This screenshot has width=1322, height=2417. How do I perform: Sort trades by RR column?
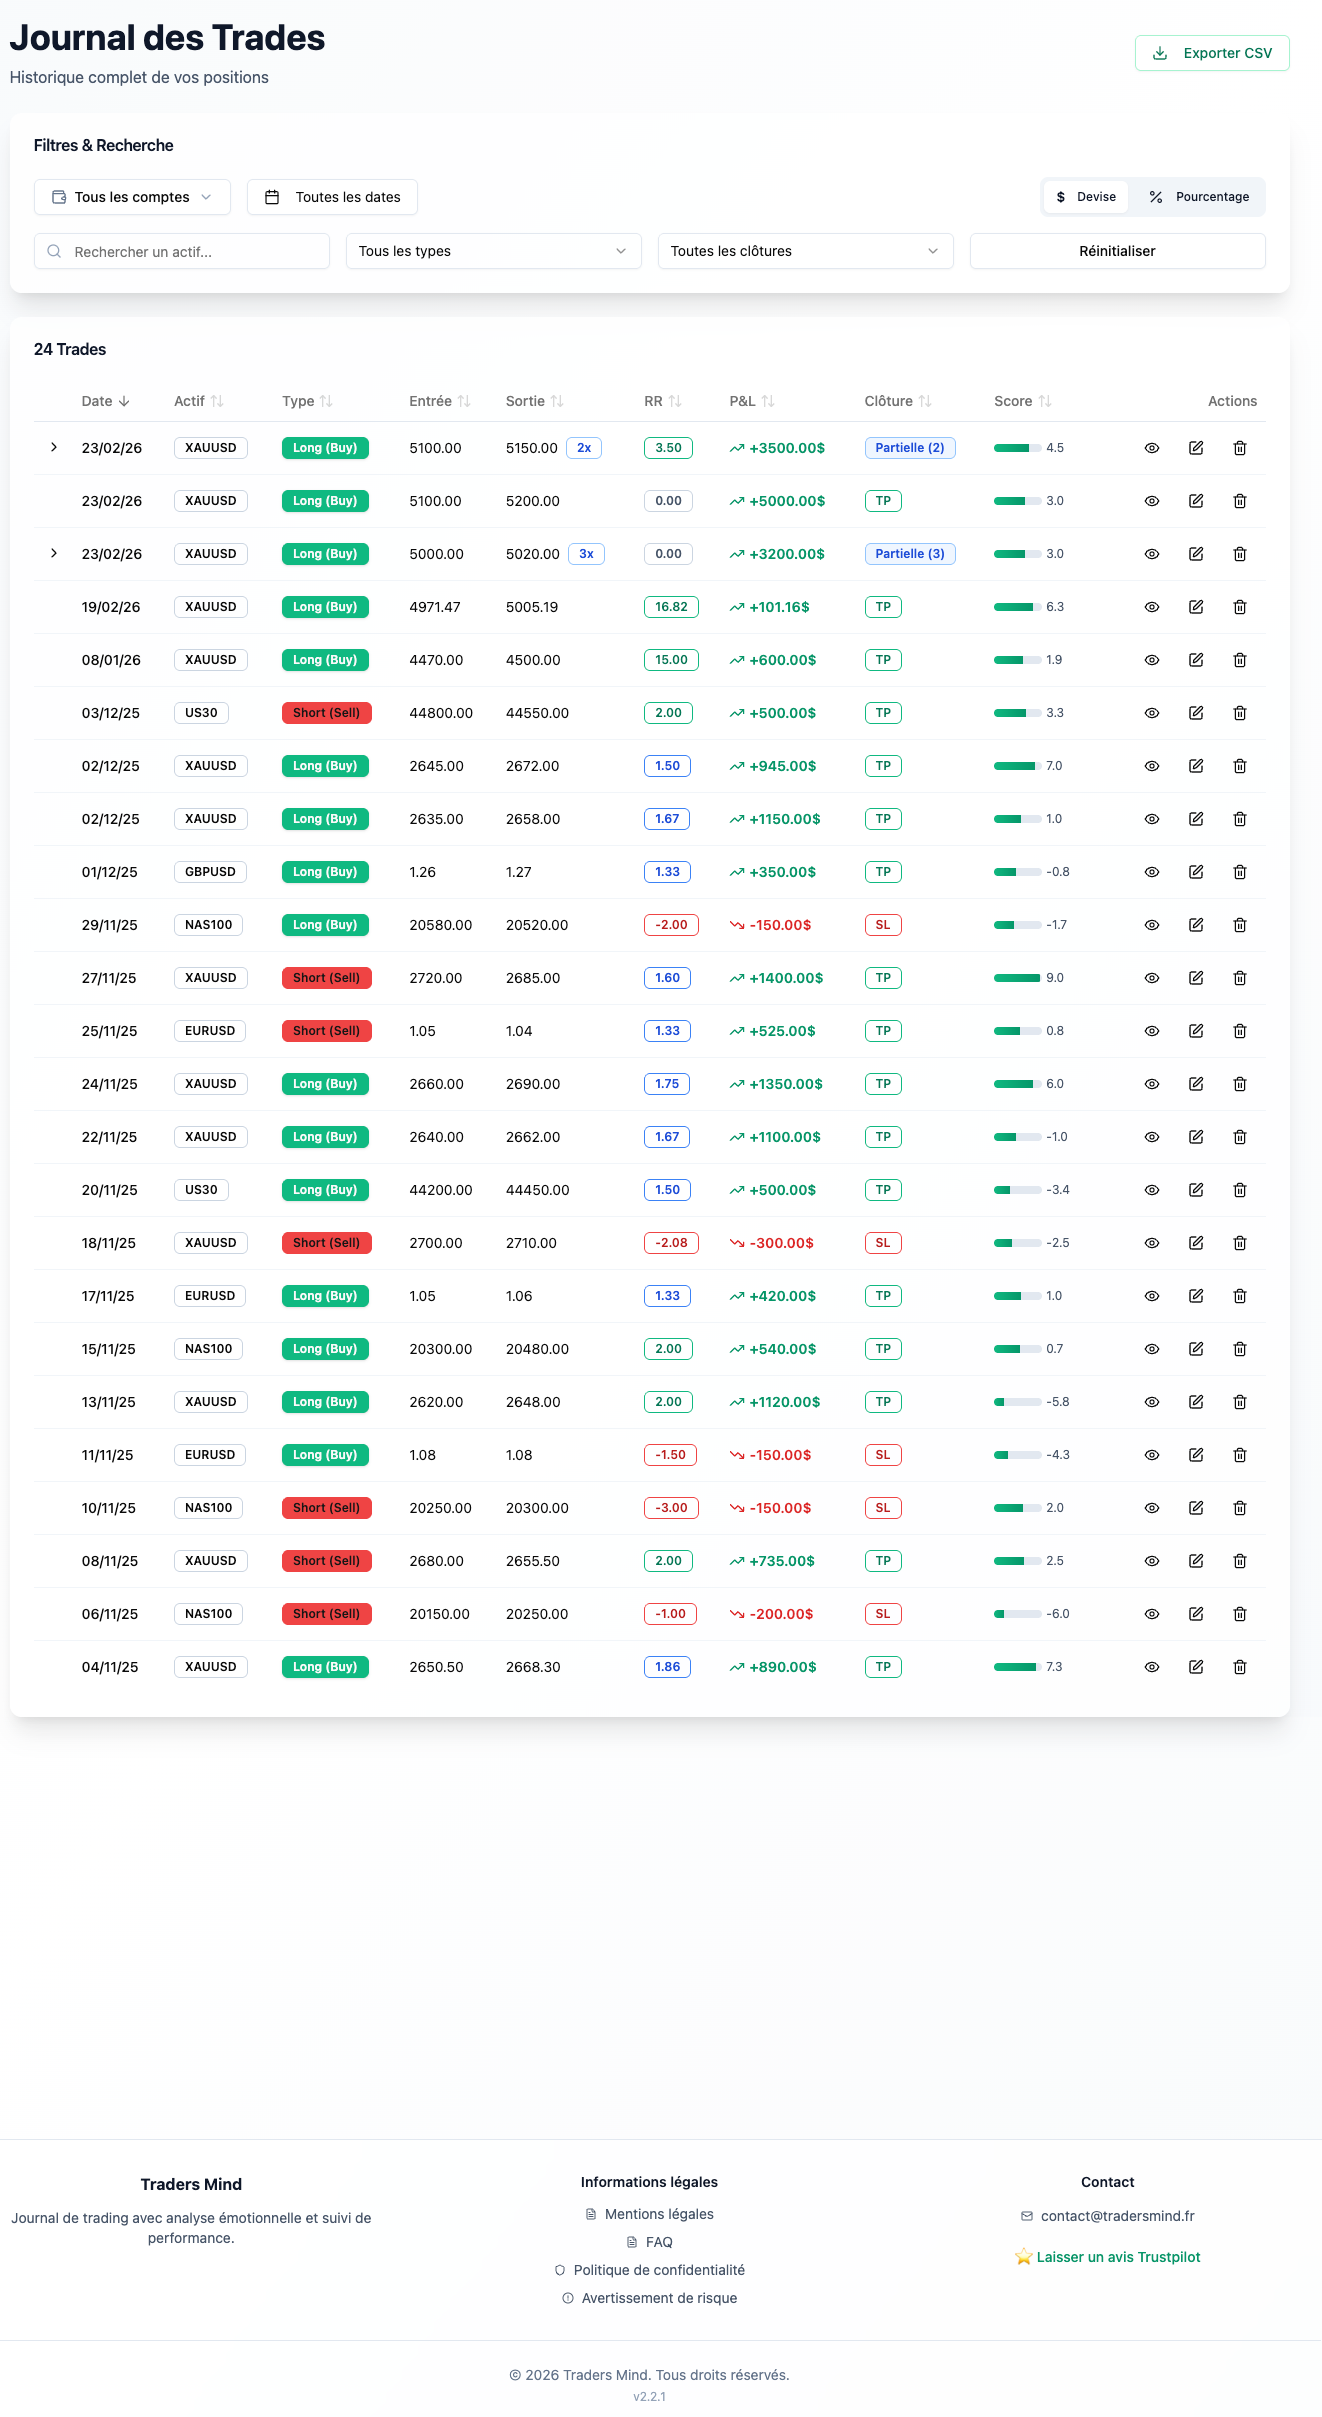pos(662,401)
